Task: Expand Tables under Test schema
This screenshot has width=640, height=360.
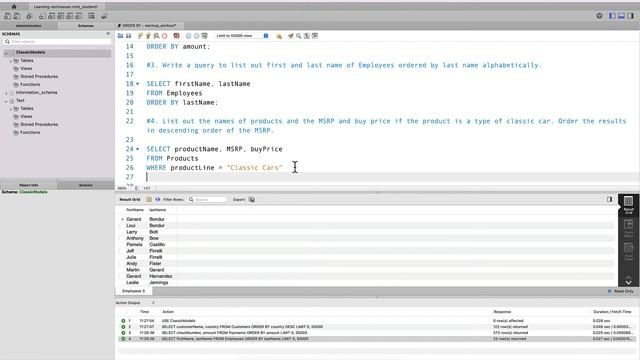Action: click(11, 109)
